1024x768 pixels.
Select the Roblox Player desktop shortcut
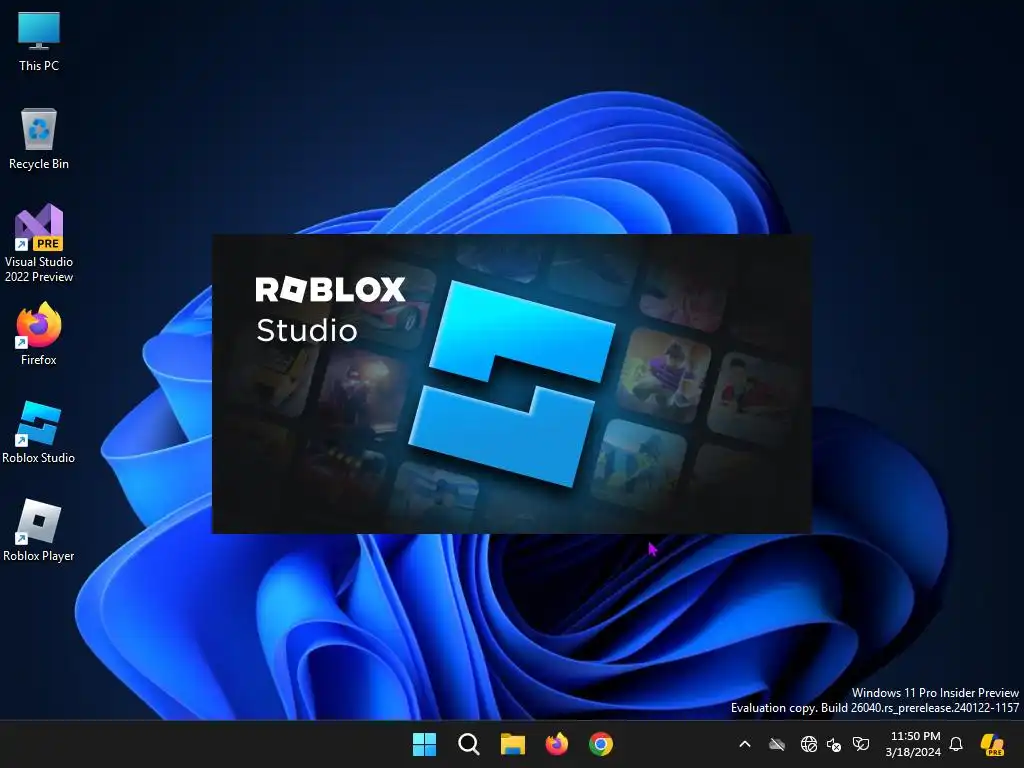tap(39, 530)
